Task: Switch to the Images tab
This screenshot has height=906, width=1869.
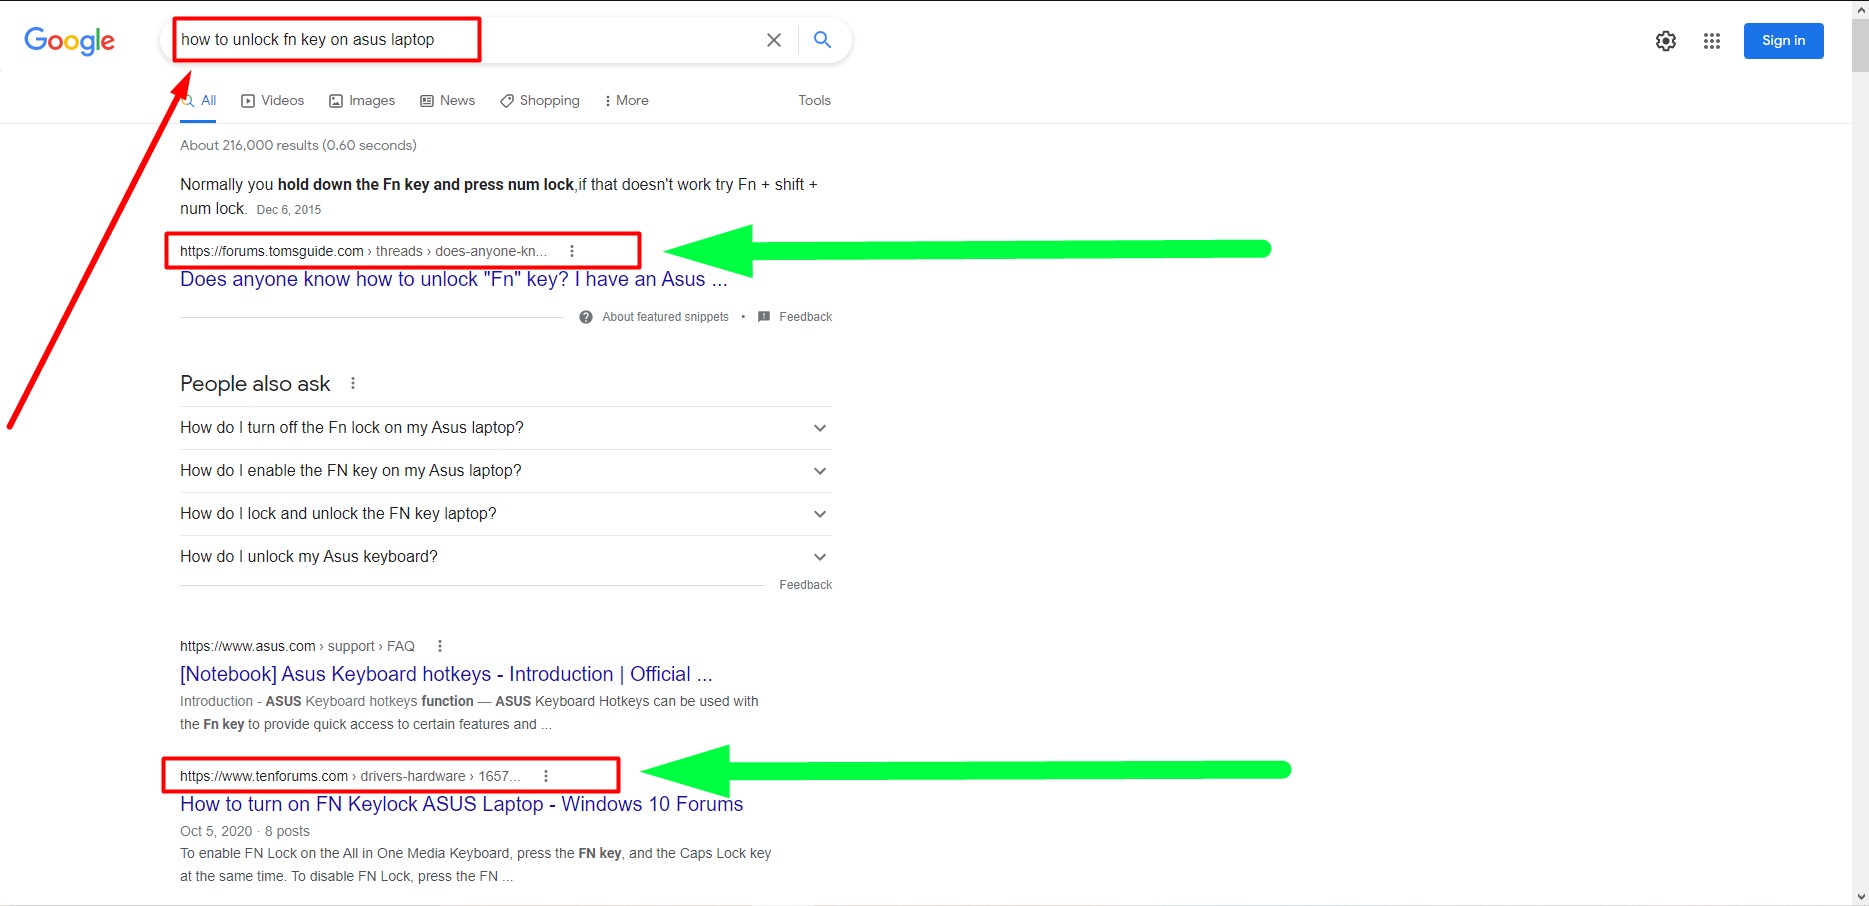Action: click(362, 101)
